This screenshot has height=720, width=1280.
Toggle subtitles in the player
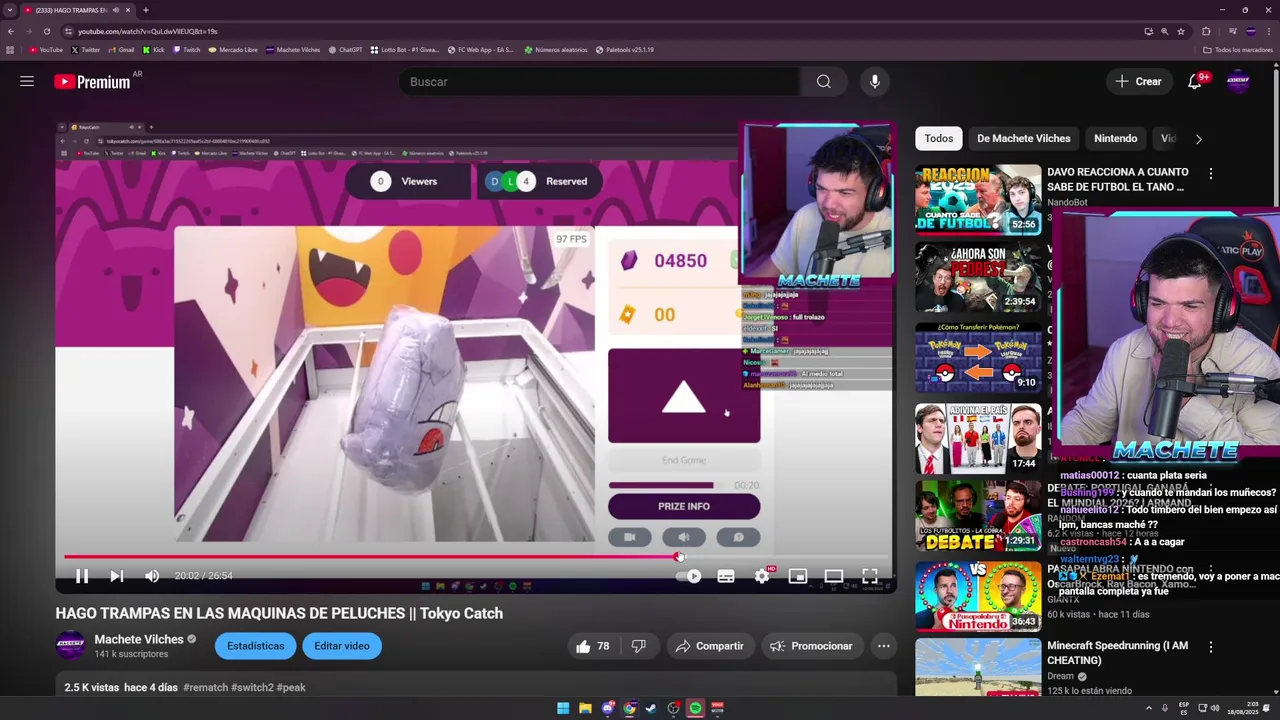pos(726,576)
